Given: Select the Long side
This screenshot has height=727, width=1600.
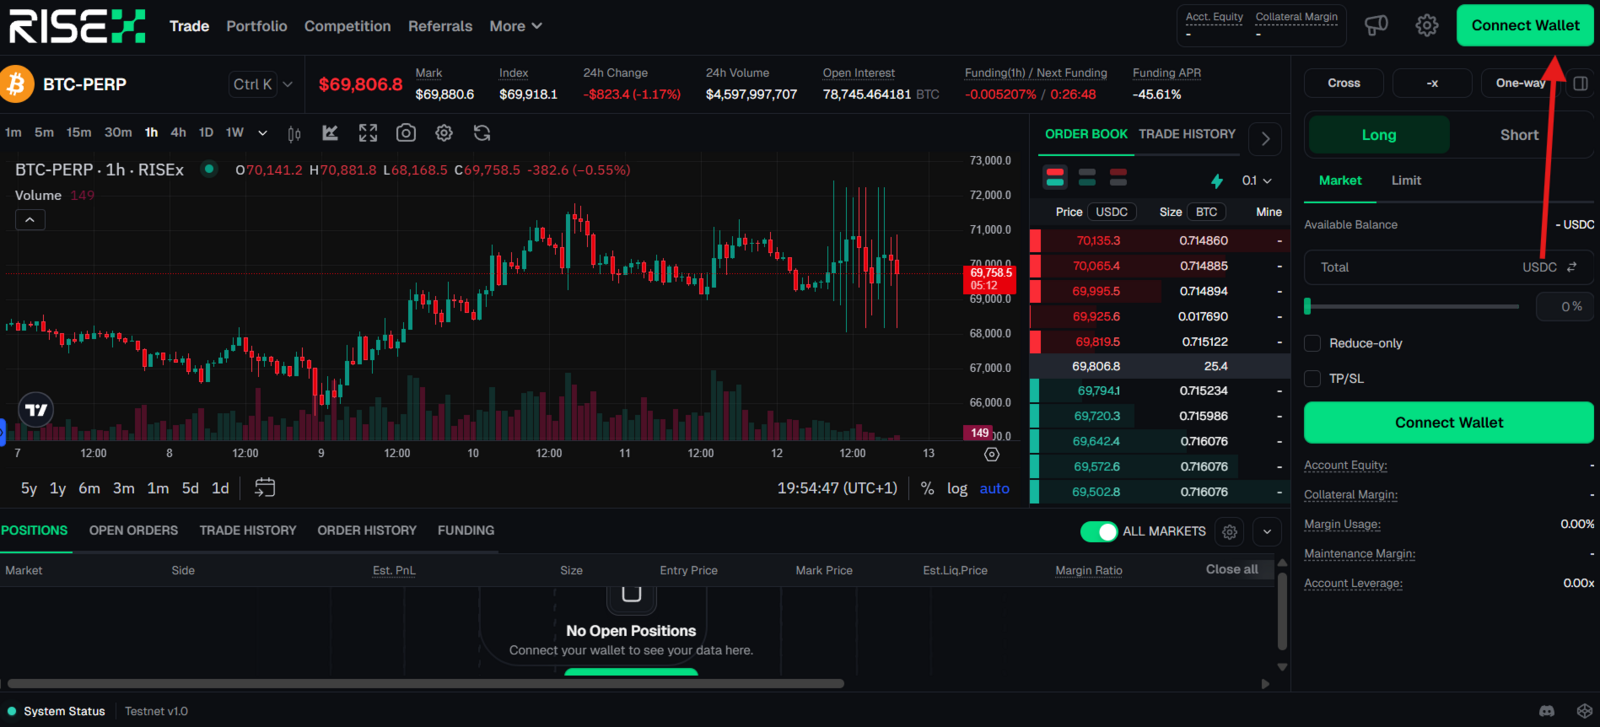Looking at the screenshot, I should (1379, 135).
